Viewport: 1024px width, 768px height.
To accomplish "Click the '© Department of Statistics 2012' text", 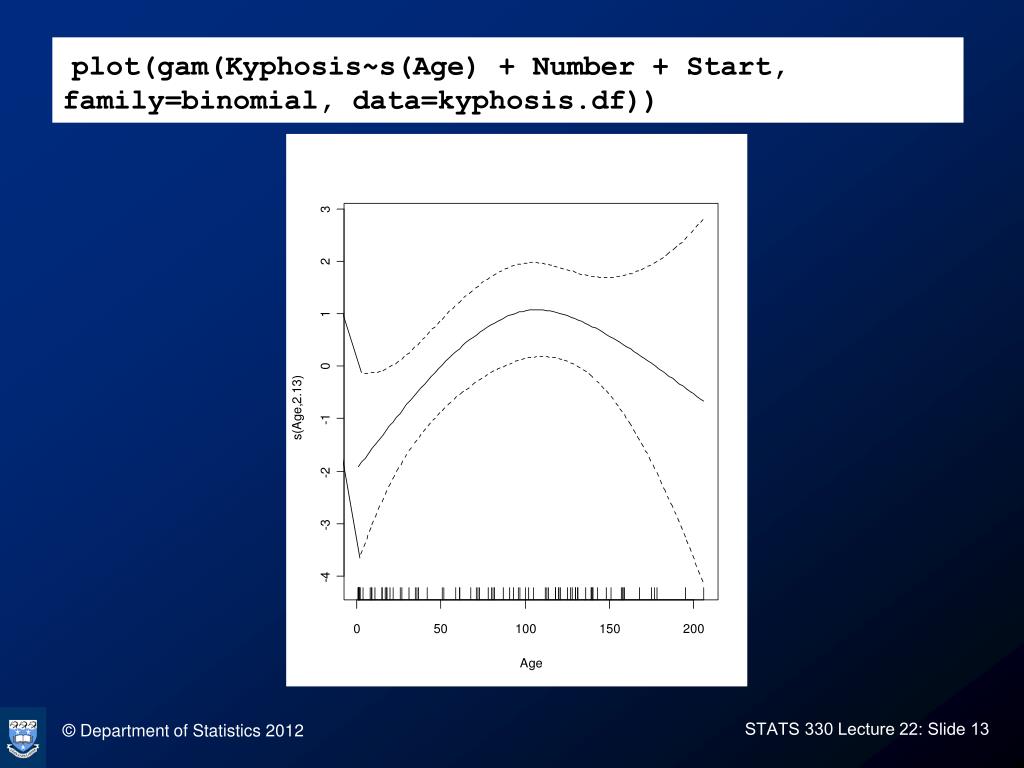I will click(x=183, y=731).
